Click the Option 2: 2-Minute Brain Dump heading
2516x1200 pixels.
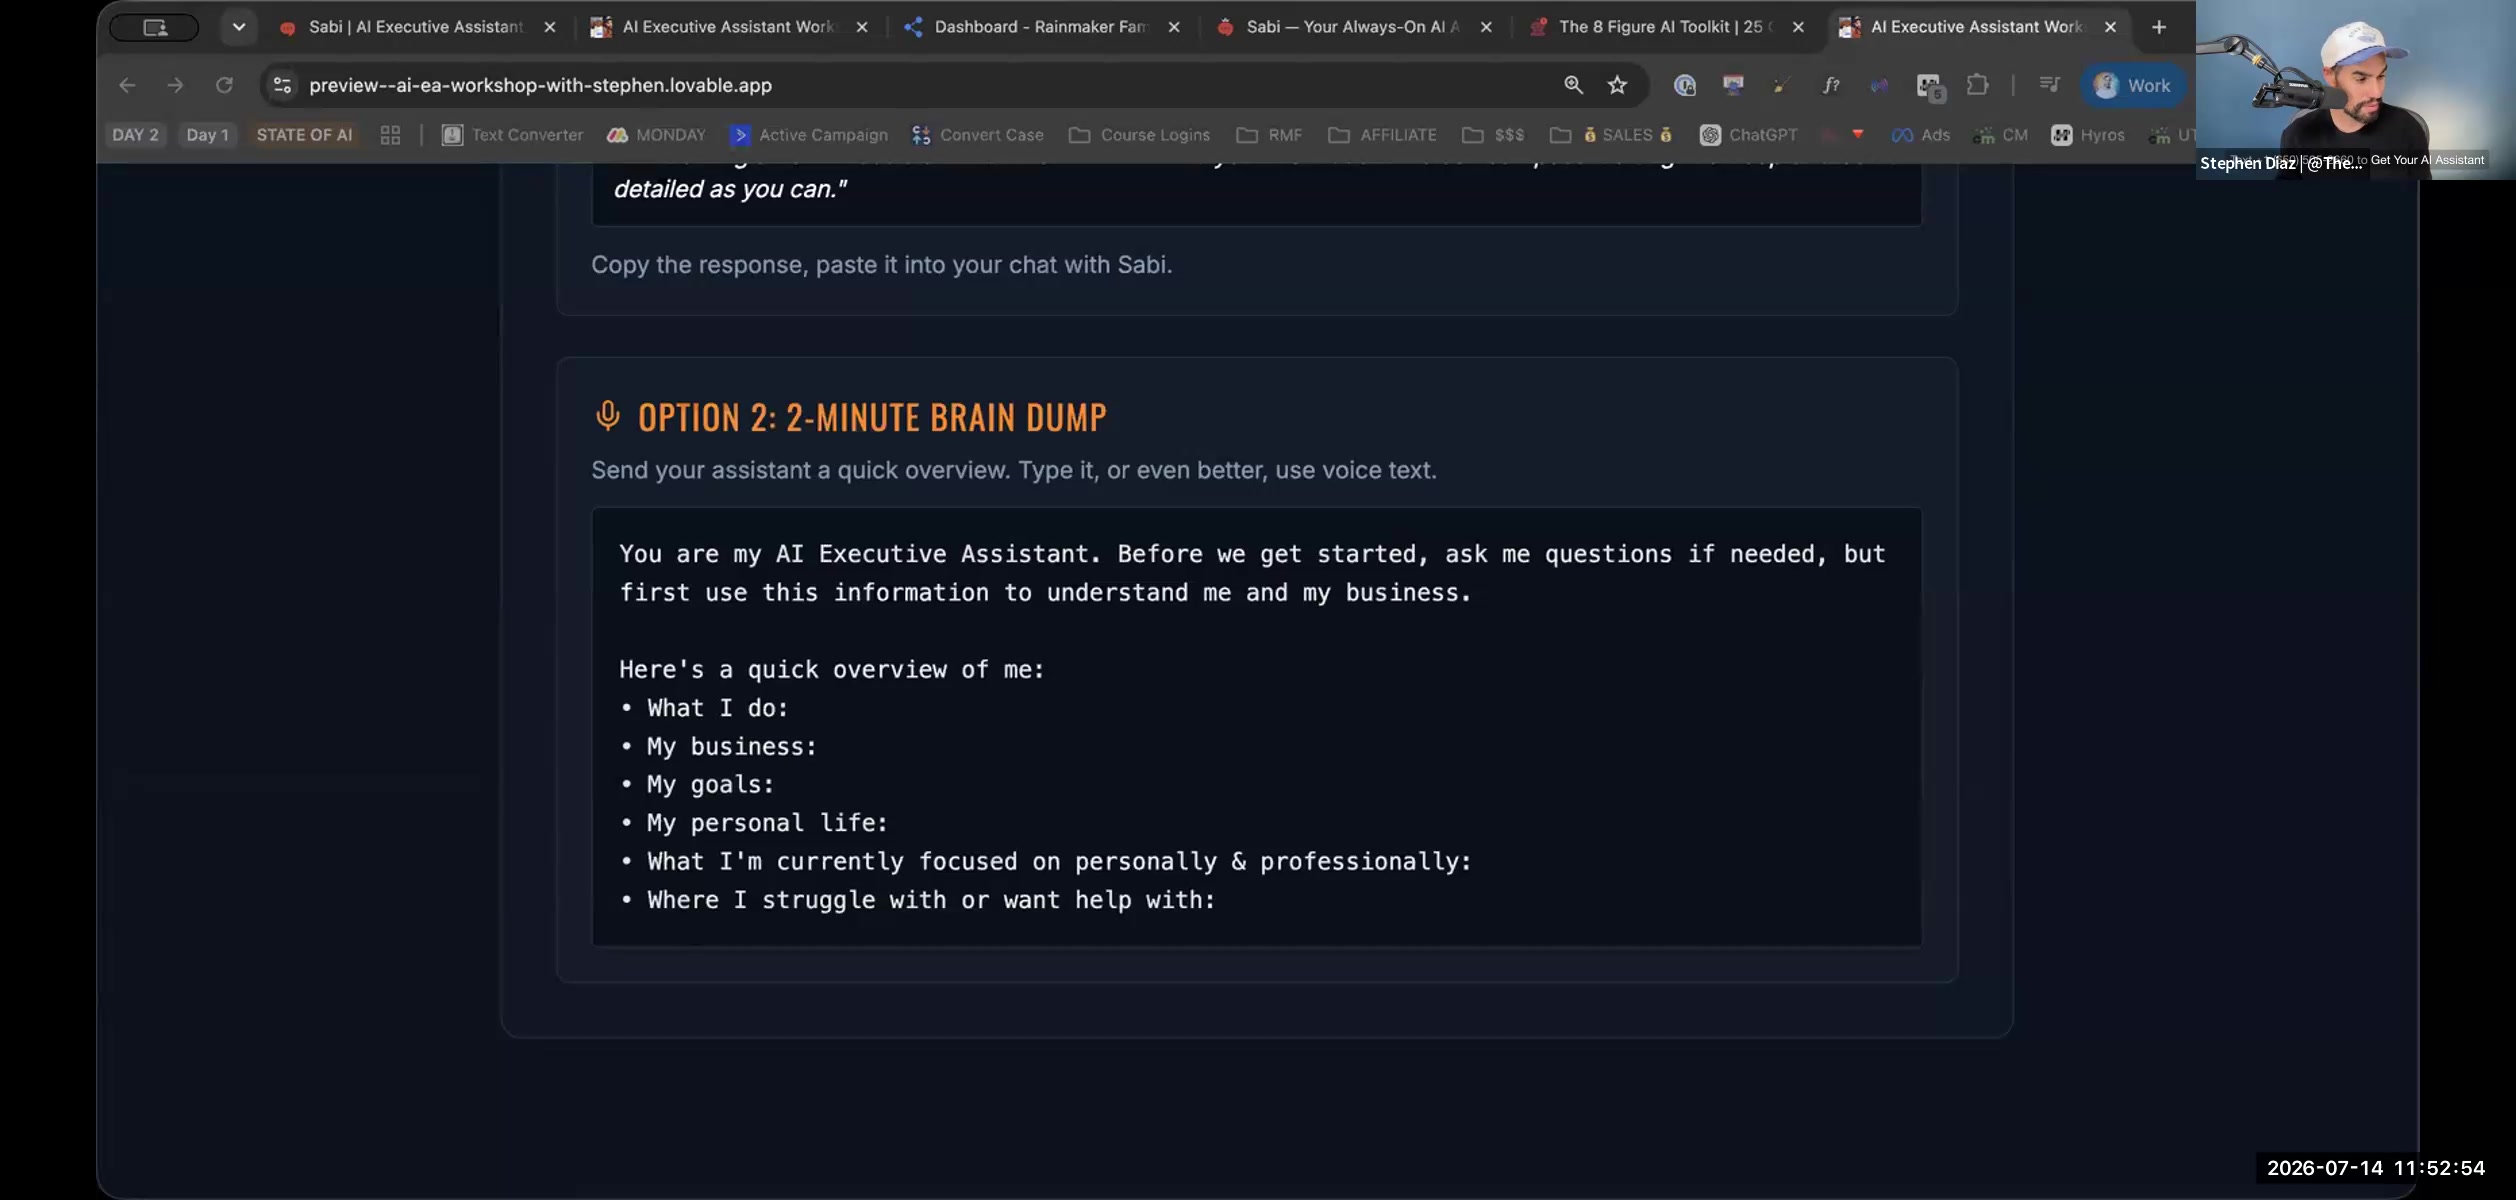tap(872, 417)
